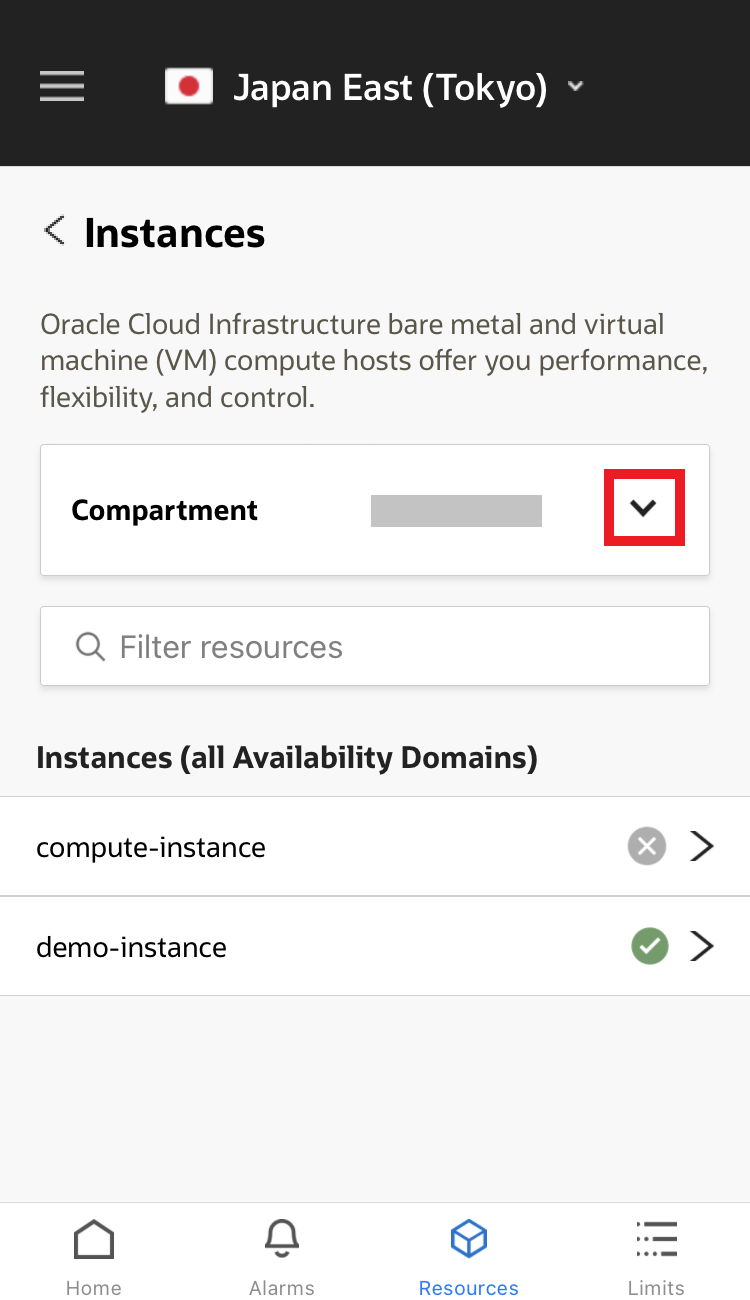The image size is (750, 1300).
Task: Go back using the arrow beside Instances
Action: click(54, 231)
